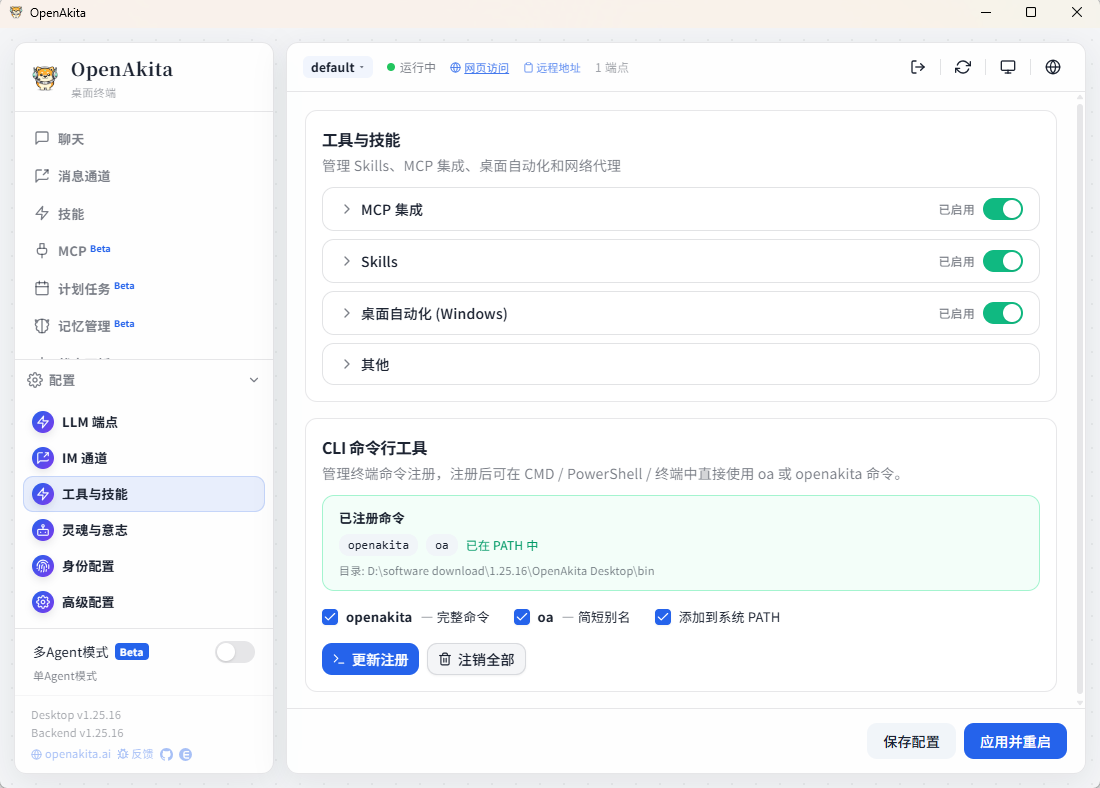This screenshot has width=1100, height=788.
Task: Toggle the Skills enabled switch
Action: [1002, 261]
